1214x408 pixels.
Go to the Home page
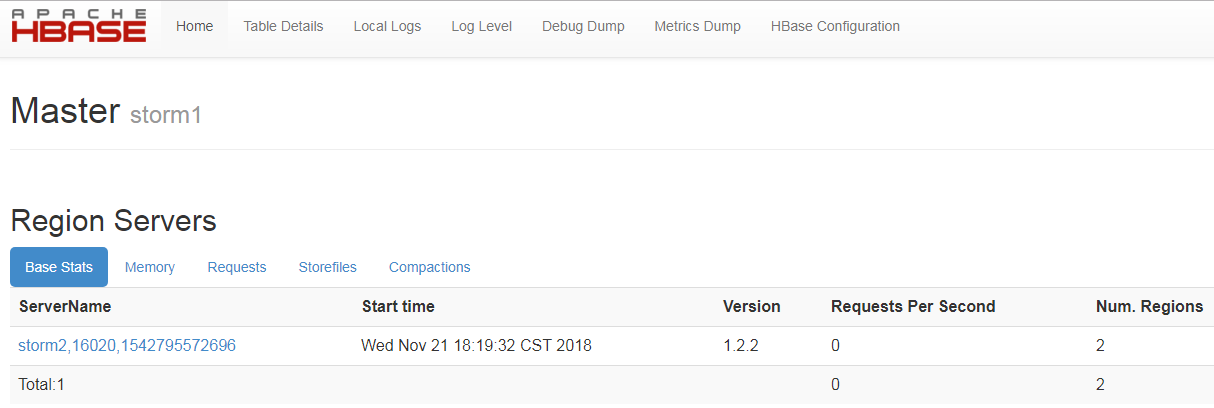(194, 27)
